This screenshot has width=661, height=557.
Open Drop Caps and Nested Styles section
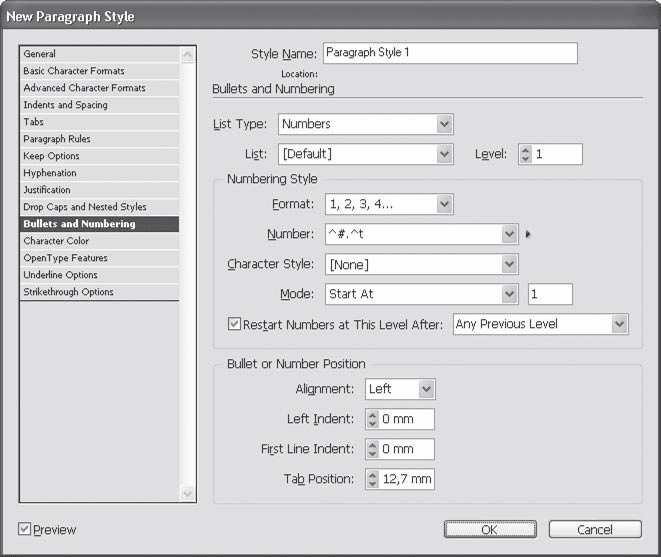click(85, 207)
